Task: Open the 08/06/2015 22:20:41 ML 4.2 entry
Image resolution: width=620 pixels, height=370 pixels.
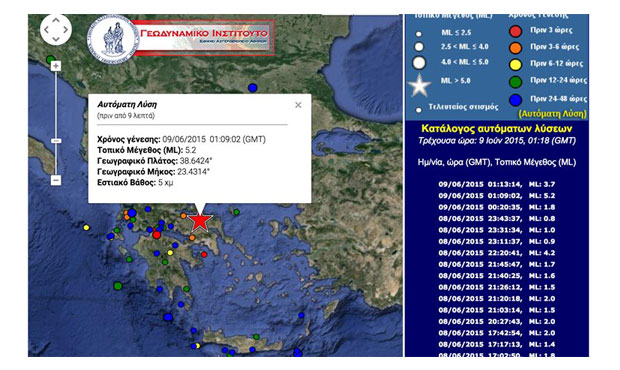Action: pyautogui.click(x=497, y=253)
